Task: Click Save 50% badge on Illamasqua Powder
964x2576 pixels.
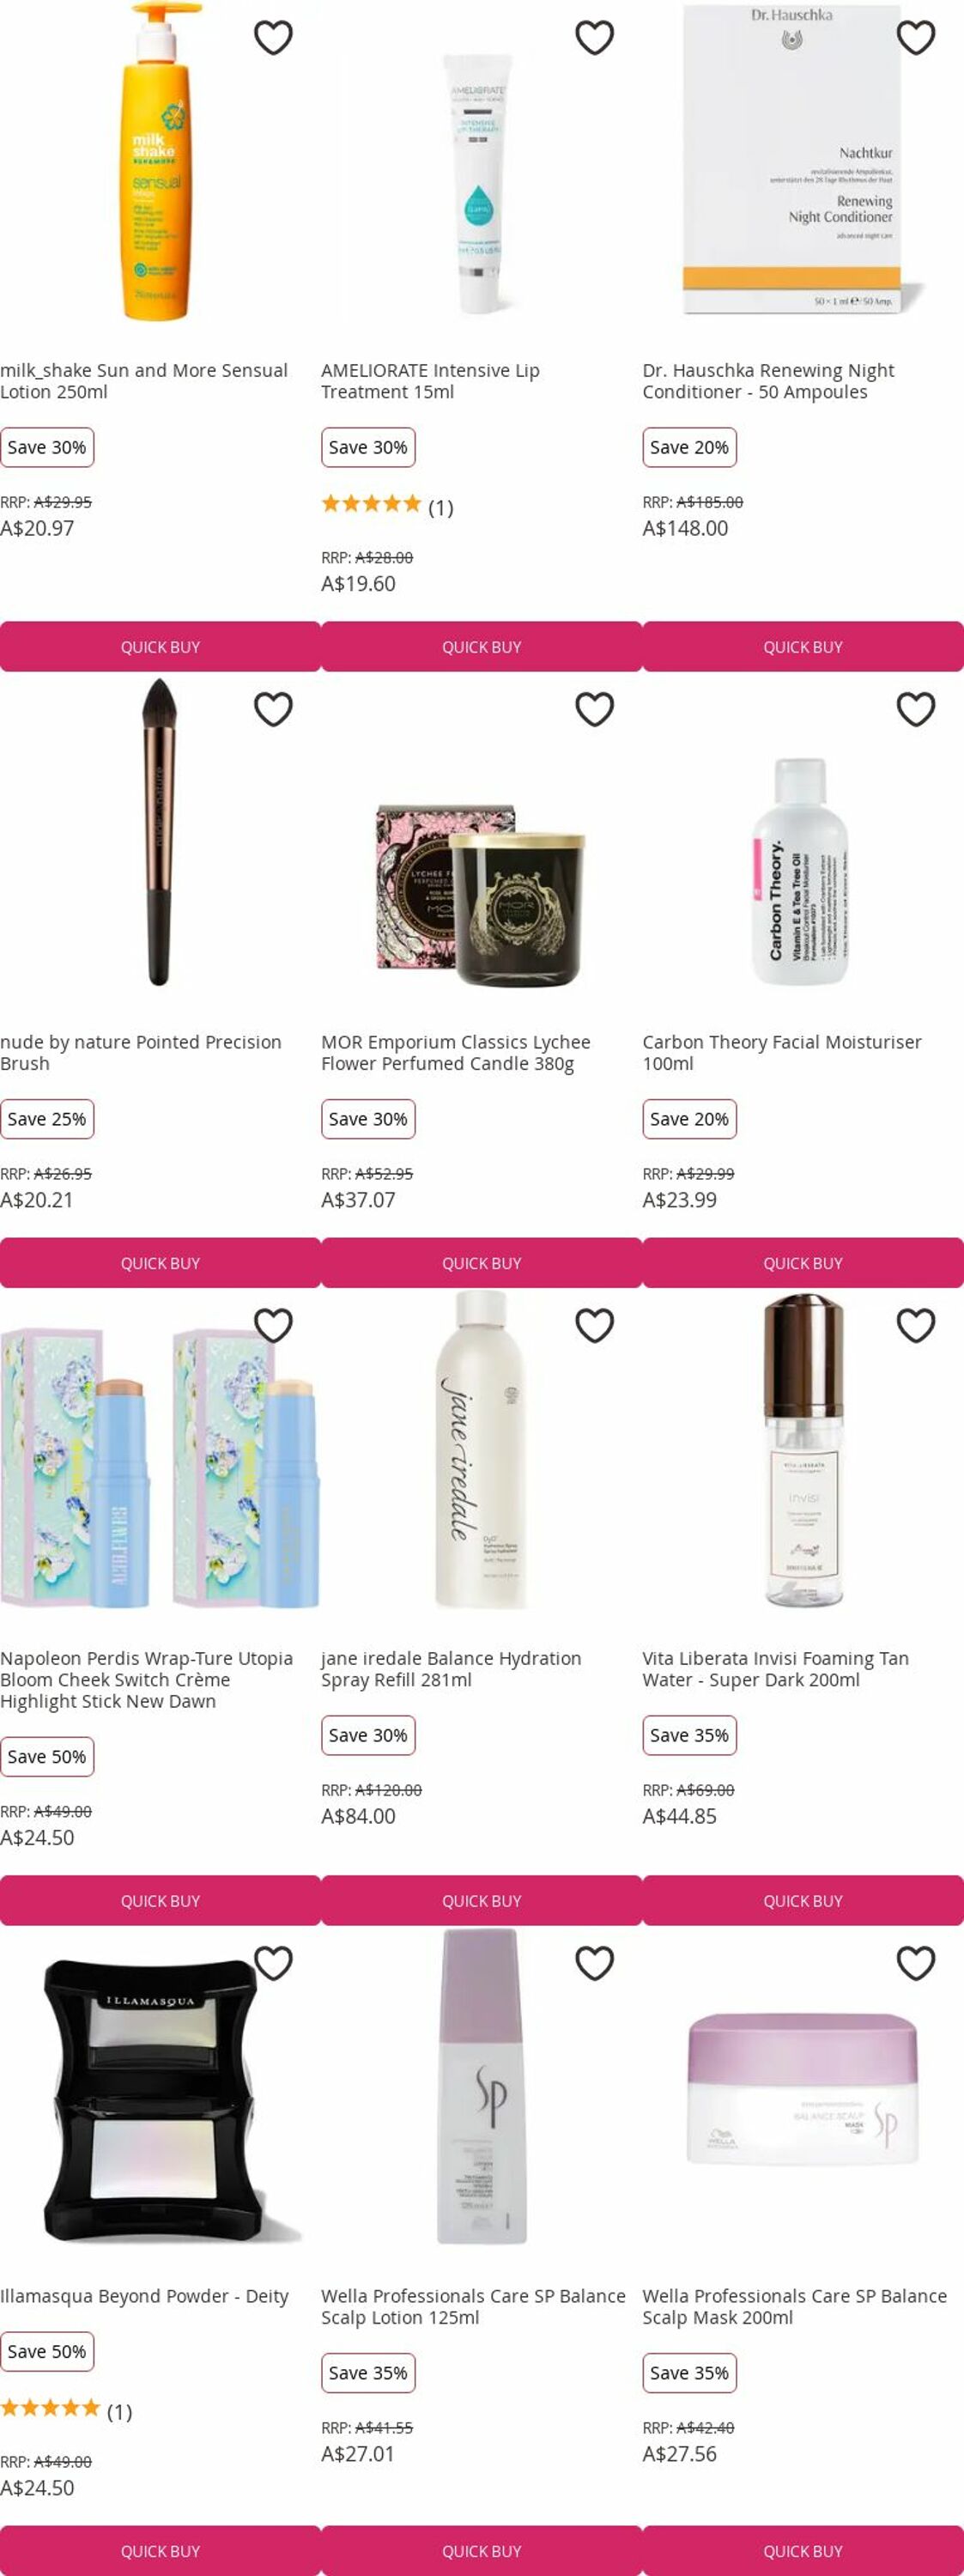Action: pyautogui.click(x=47, y=2351)
